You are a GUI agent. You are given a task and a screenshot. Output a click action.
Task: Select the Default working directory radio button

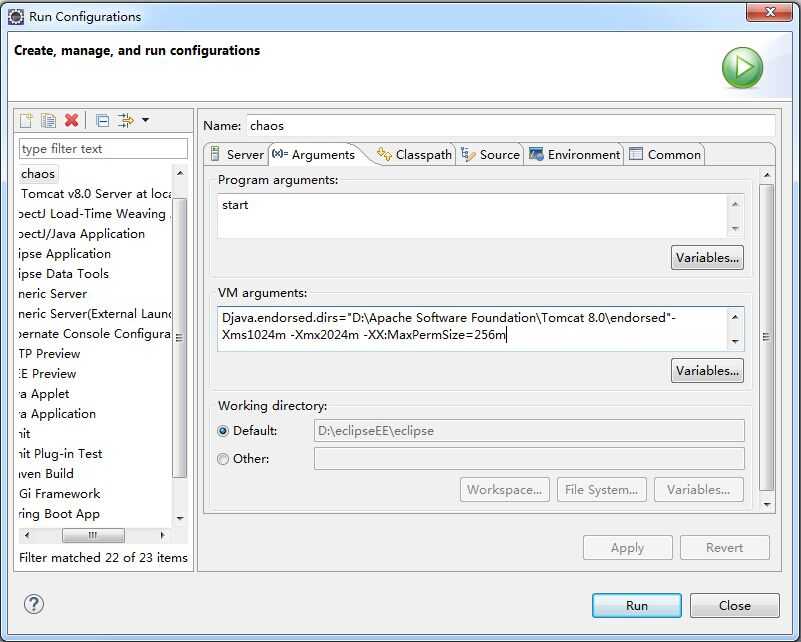coord(223,431)
